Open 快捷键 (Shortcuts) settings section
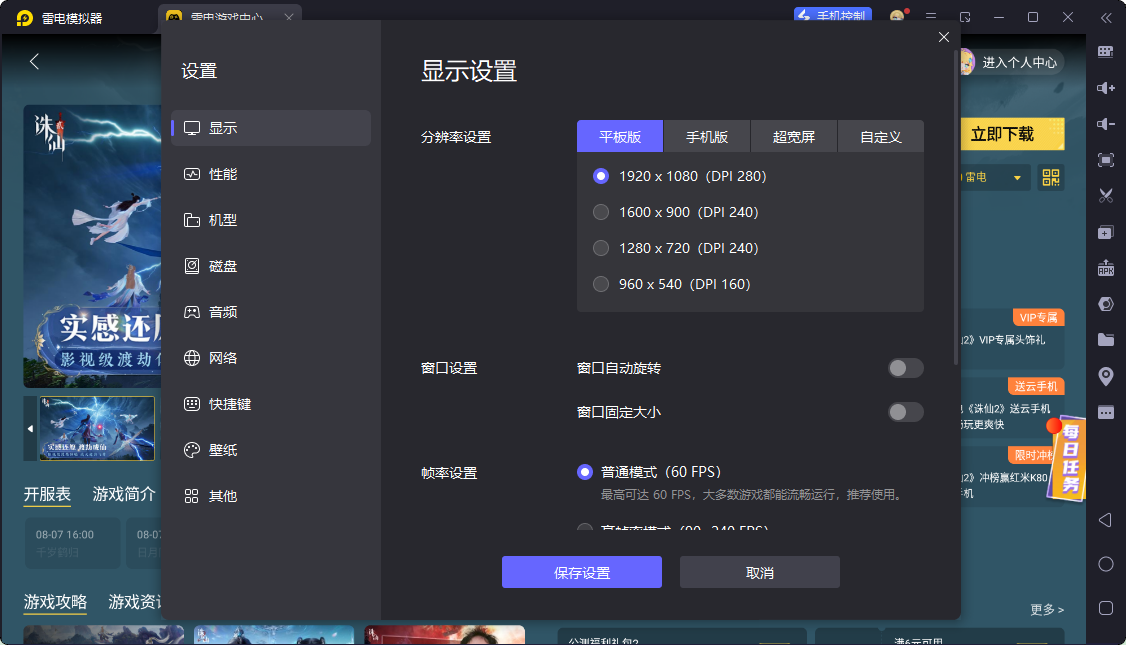Screen dimensions: 1126x645 pyautogui.click(x=271, y=404)
